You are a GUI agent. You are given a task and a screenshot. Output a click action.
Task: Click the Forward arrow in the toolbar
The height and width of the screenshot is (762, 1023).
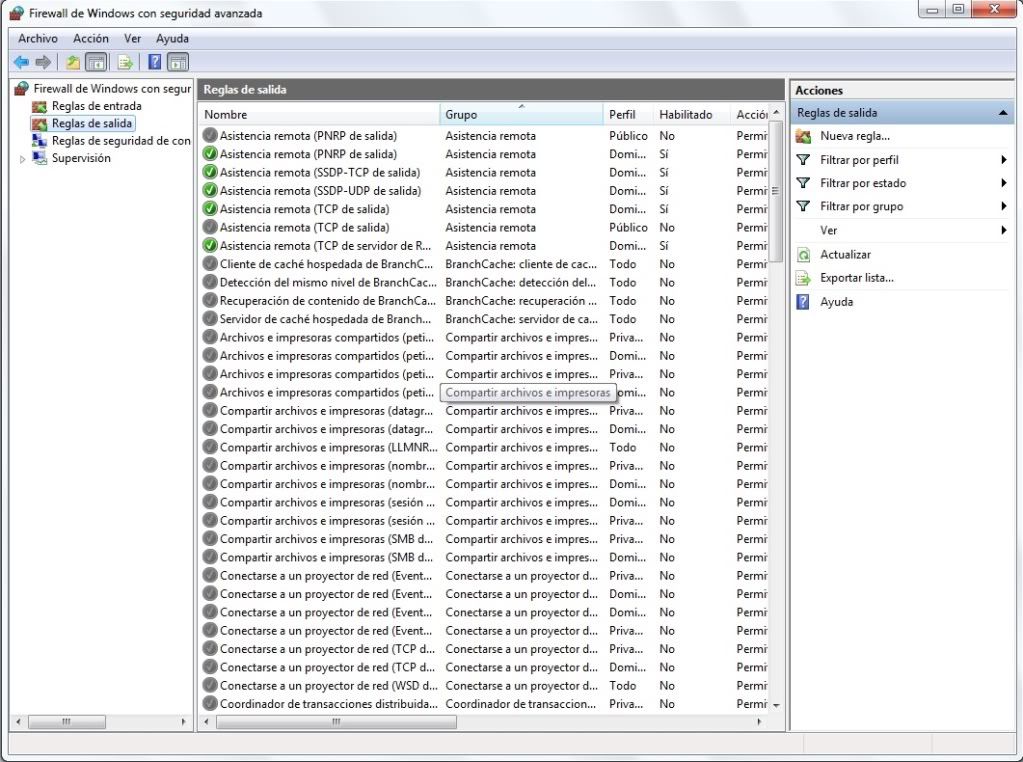pyautogui.click(x=43, y=62)
